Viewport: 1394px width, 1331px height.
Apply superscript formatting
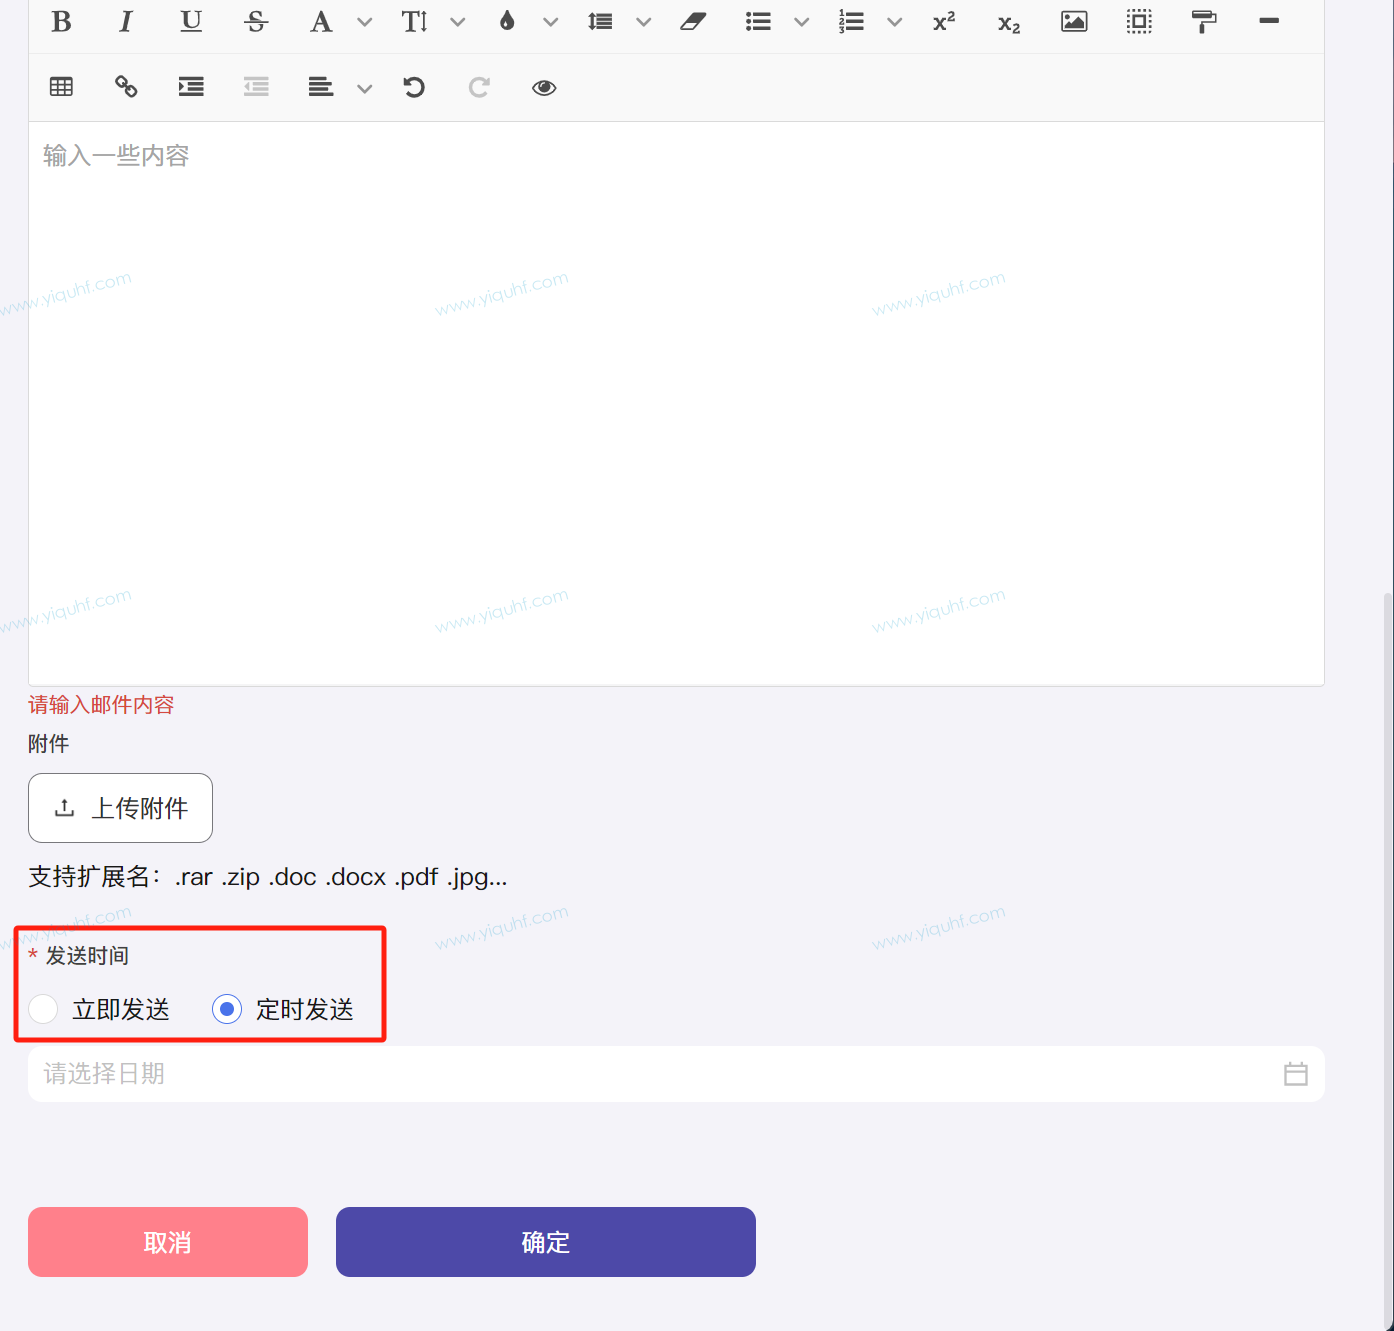944,21
